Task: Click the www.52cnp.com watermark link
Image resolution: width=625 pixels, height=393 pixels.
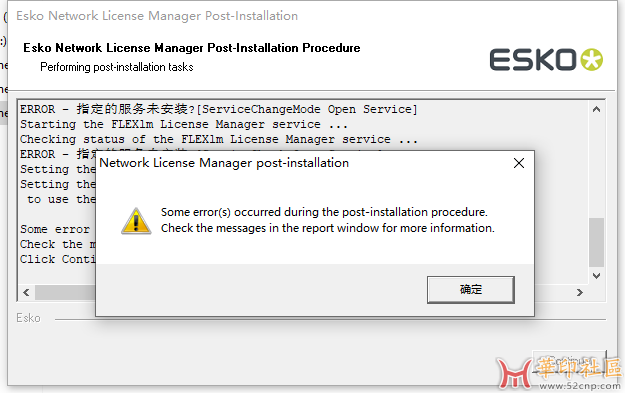Action: click(580, 385)
